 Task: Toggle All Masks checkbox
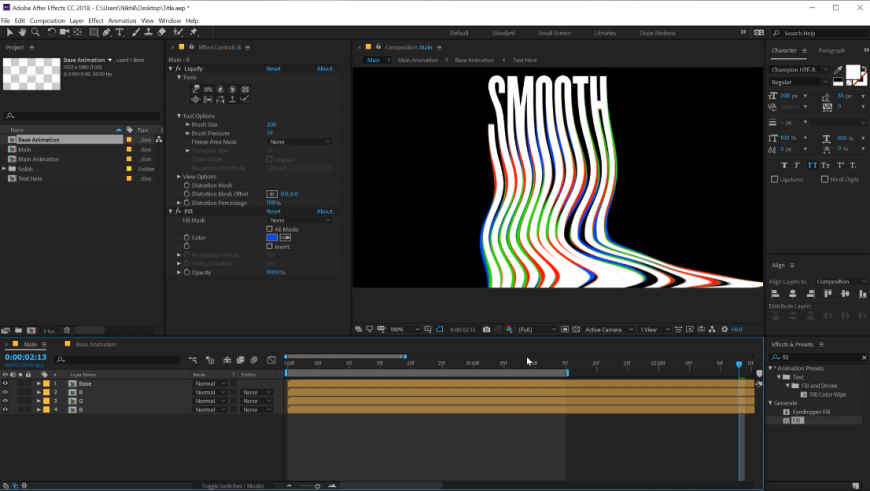click(x=270, y=229)
